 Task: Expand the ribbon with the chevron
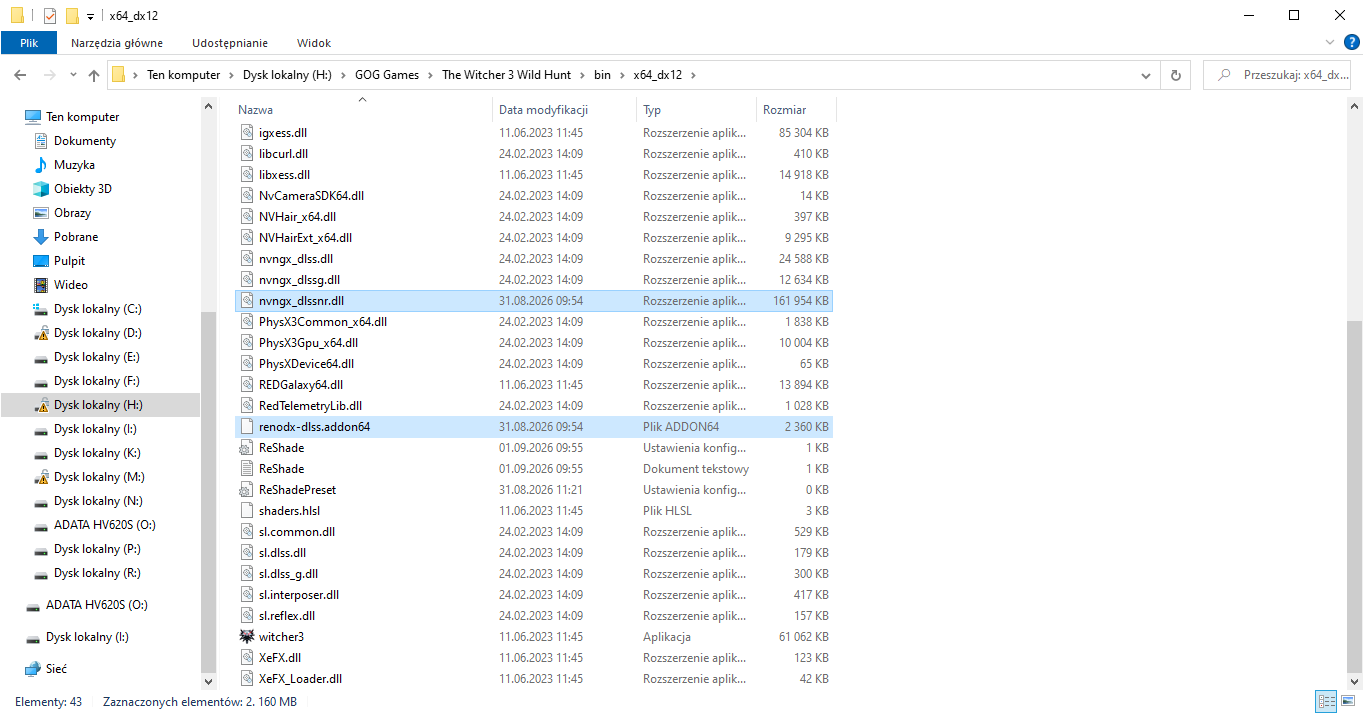tap(1329, 43)
